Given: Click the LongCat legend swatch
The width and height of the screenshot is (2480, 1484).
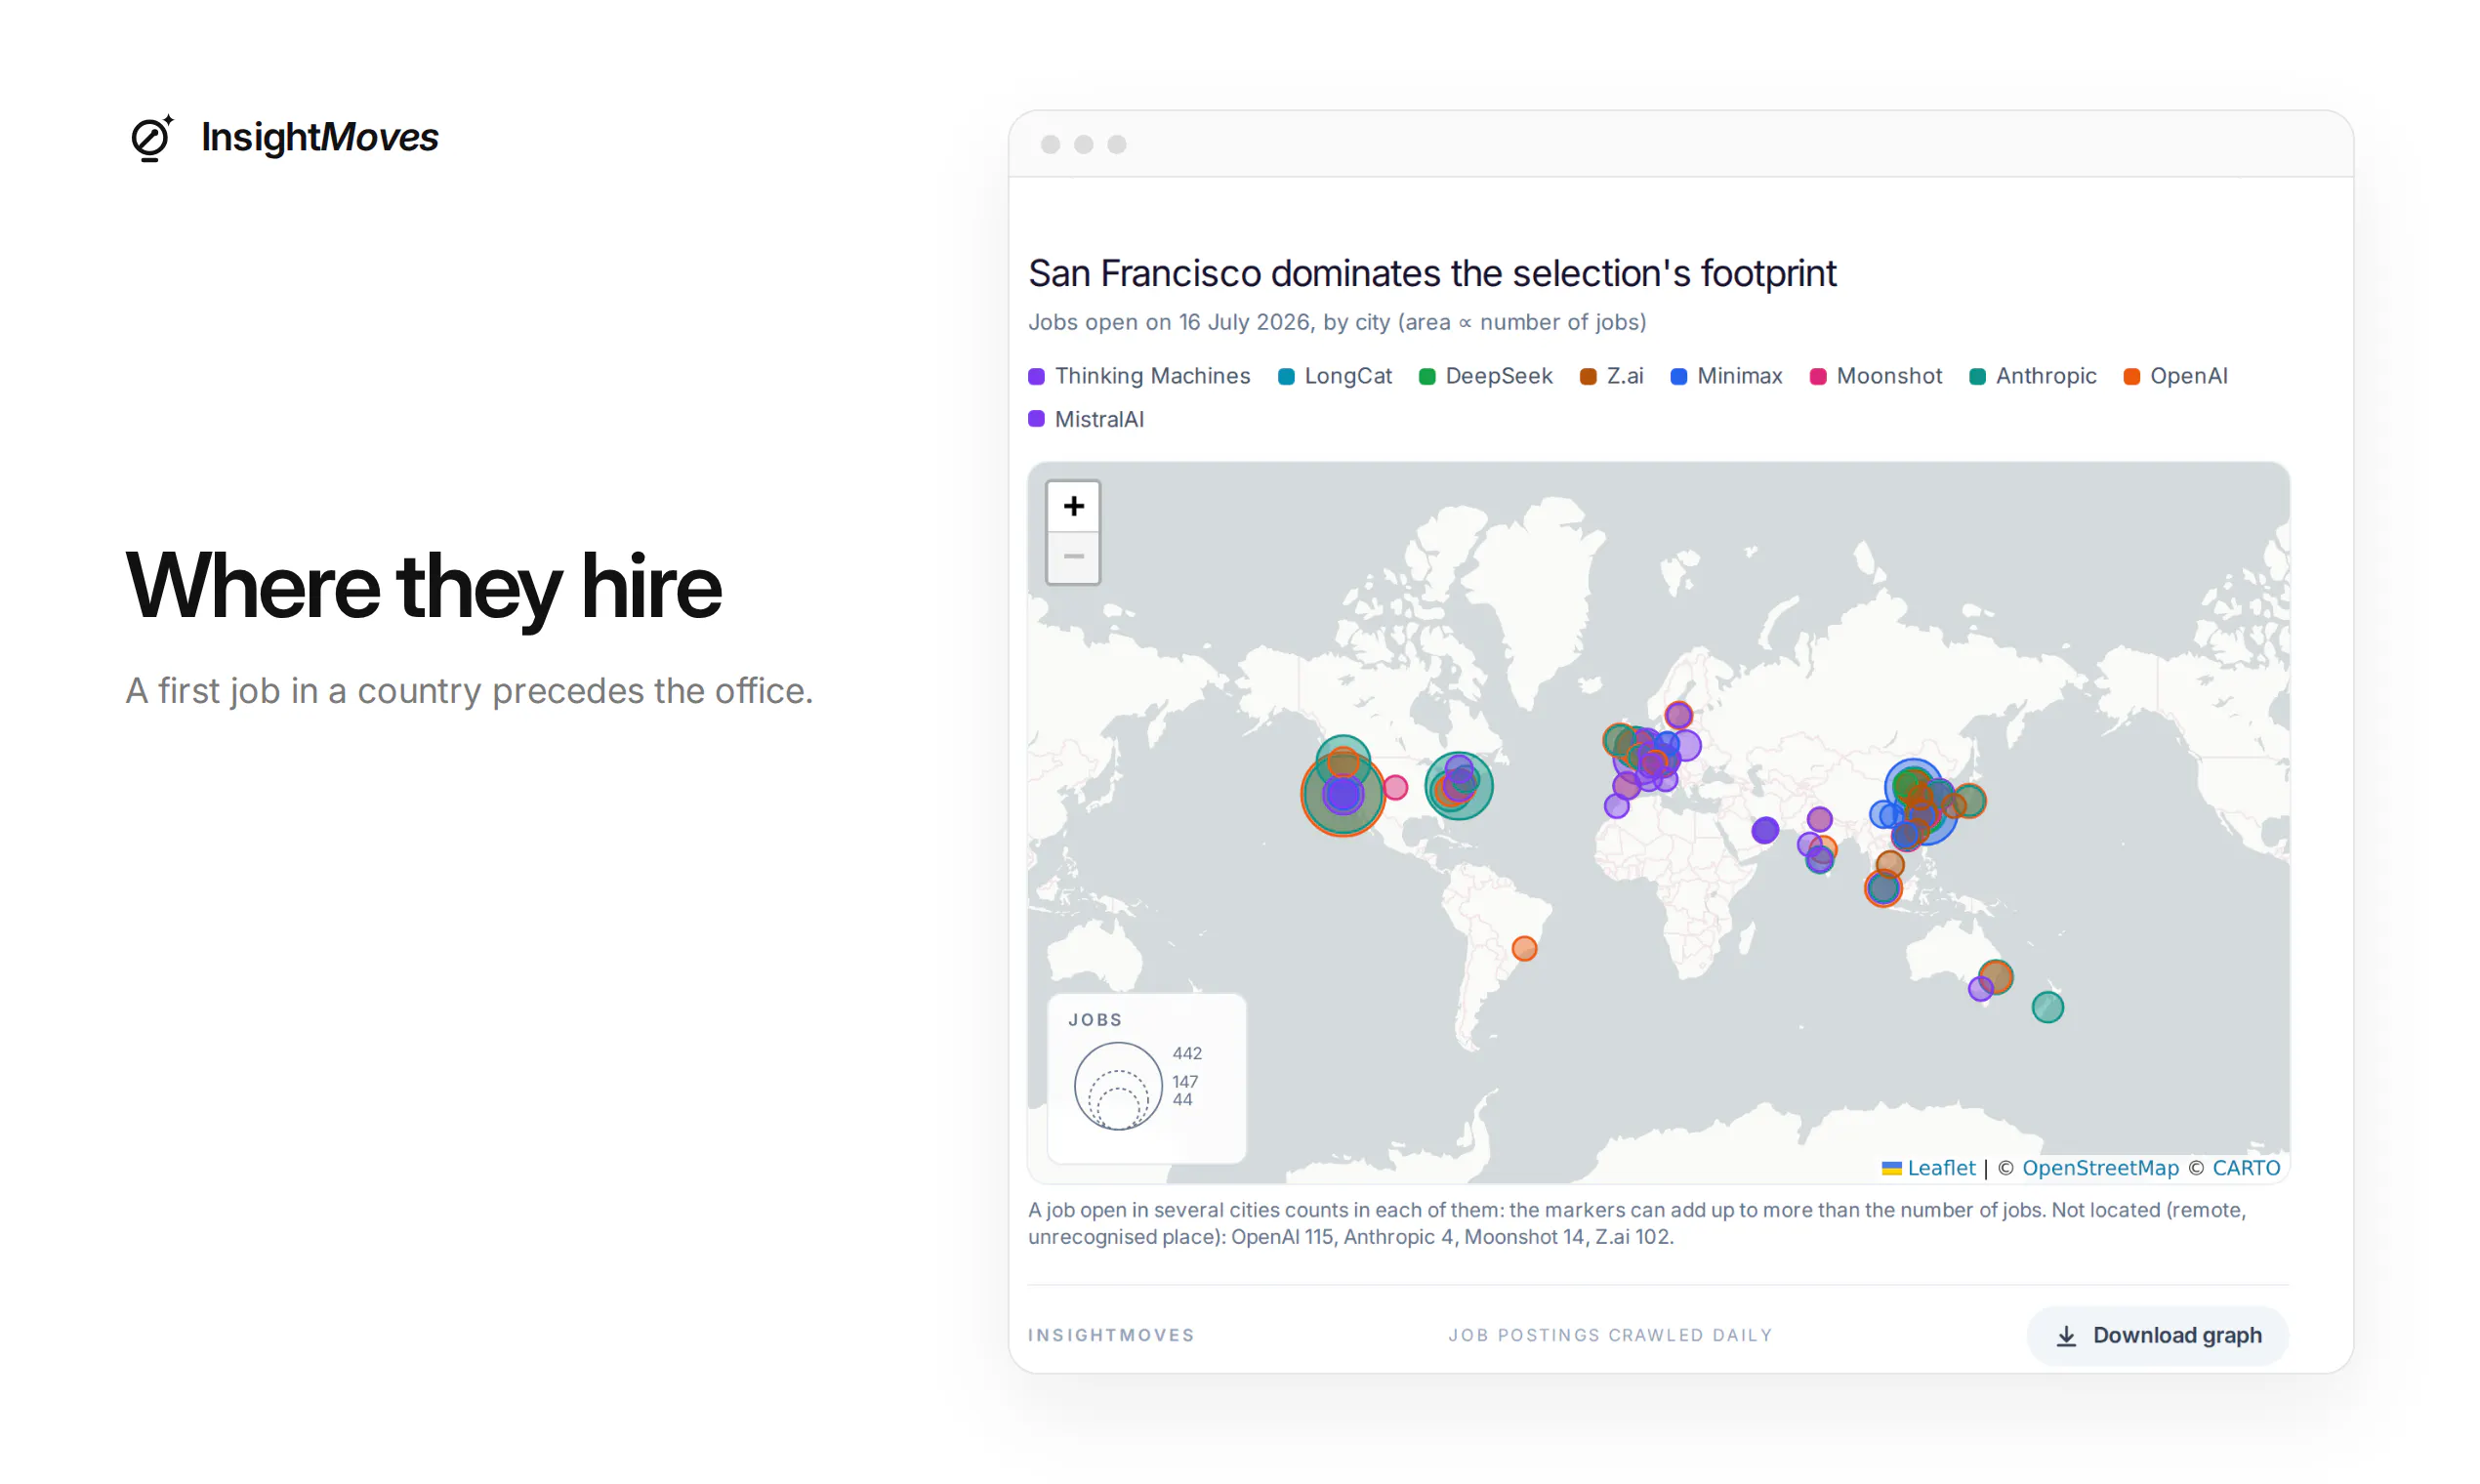Looking at the screenshot, I should tap(1286, 376).
